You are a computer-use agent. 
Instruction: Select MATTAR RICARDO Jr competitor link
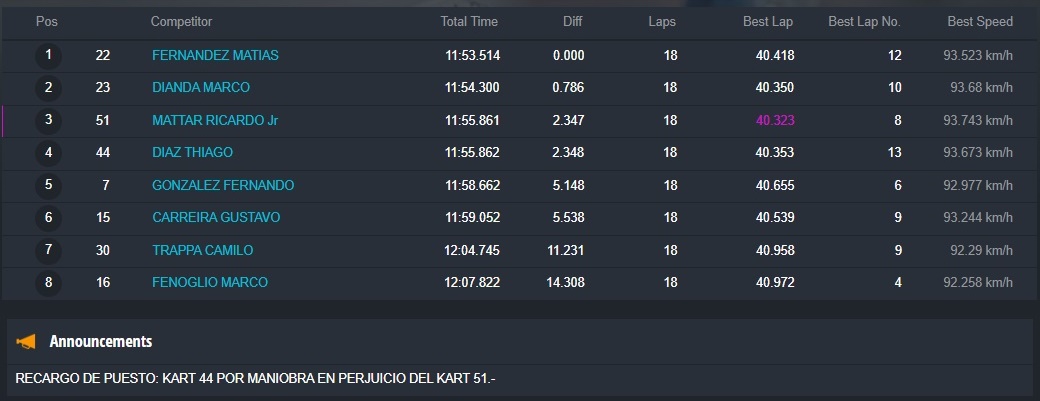click(215, 121)
